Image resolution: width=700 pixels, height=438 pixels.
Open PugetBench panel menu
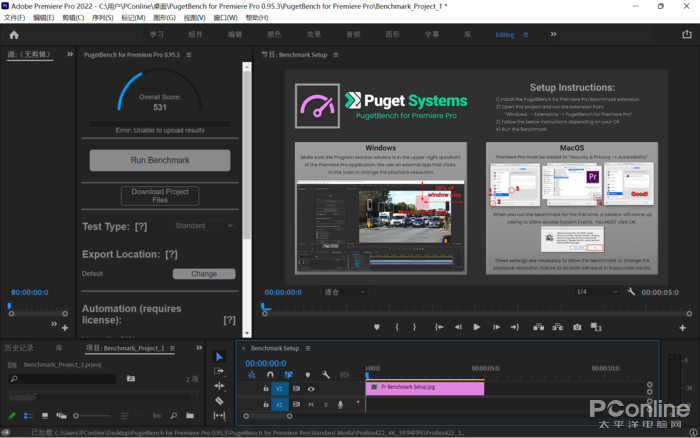[x=189, y=54]
